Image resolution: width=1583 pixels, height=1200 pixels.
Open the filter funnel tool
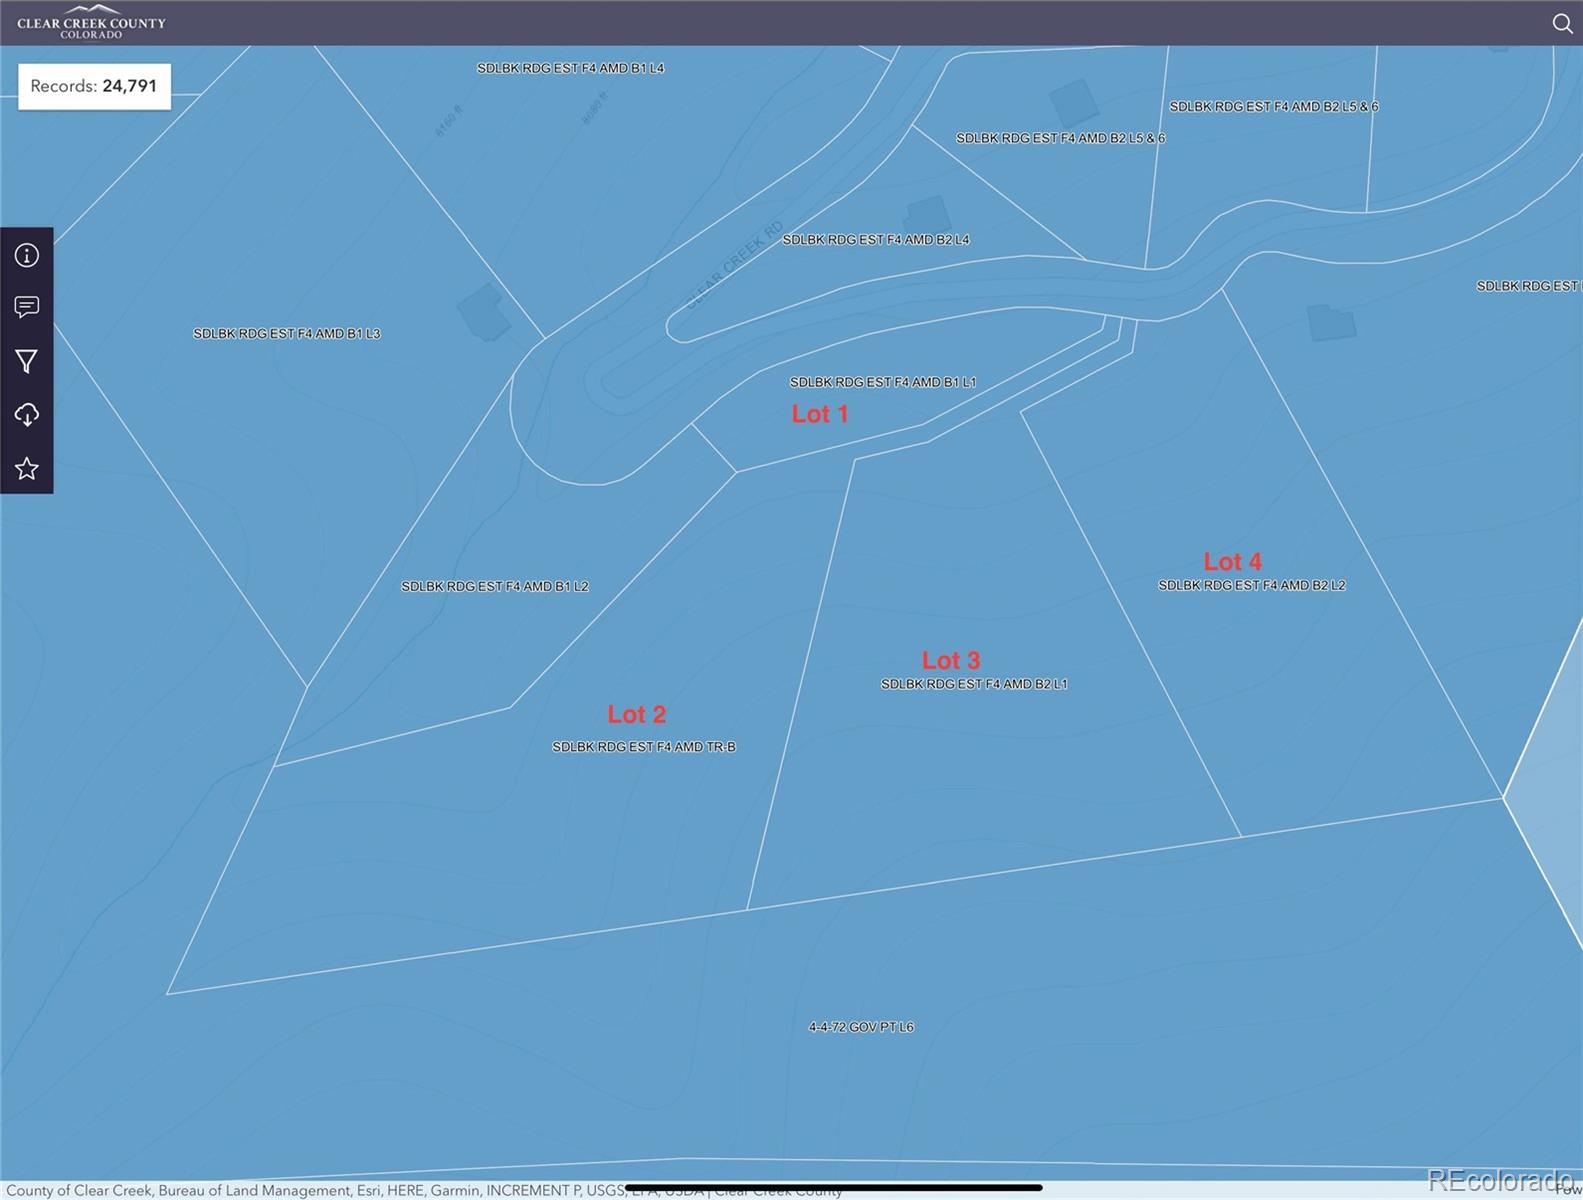[x=27, y=361]
